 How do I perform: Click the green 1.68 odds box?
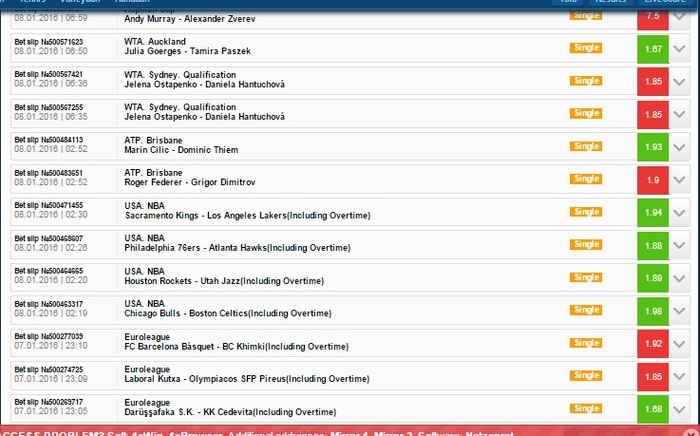pos(653,410)
